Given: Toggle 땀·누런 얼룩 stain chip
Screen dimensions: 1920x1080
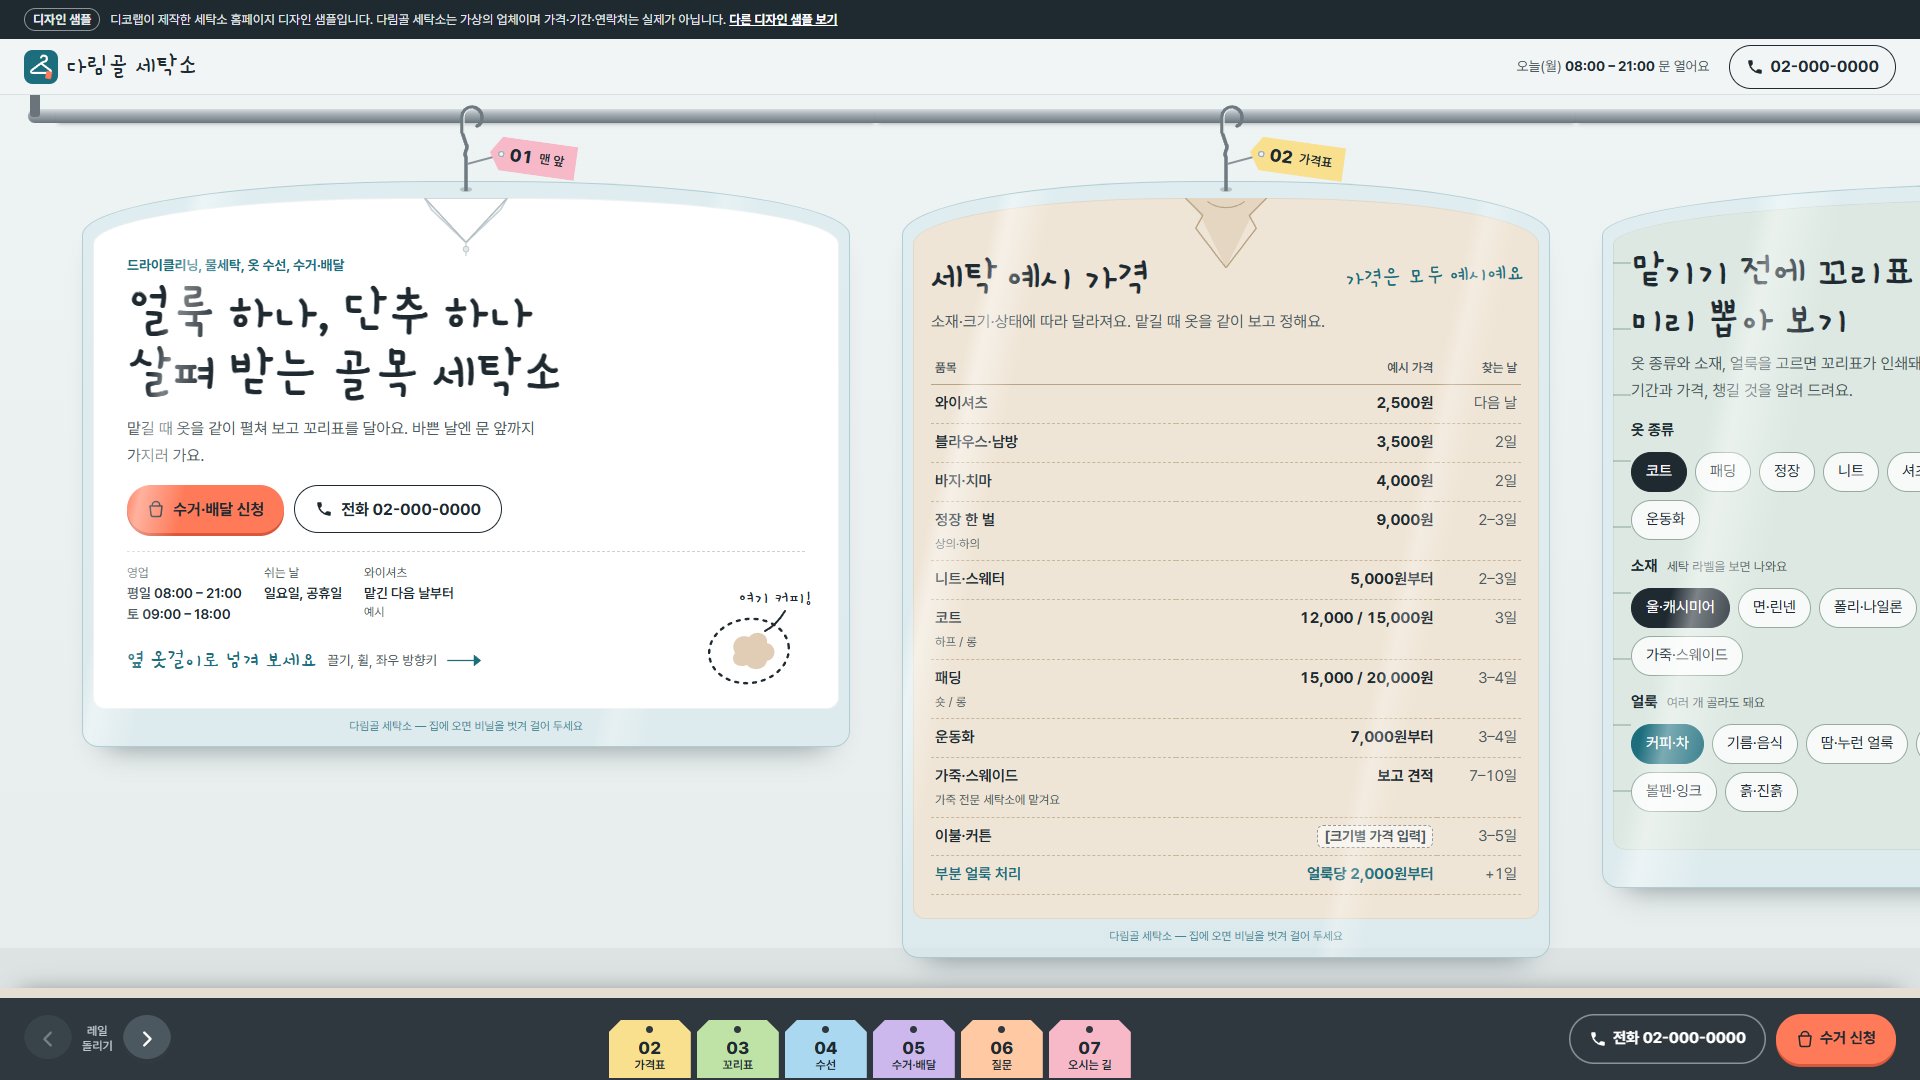Looking at the screenshot, I should (x=1857, y=743).
